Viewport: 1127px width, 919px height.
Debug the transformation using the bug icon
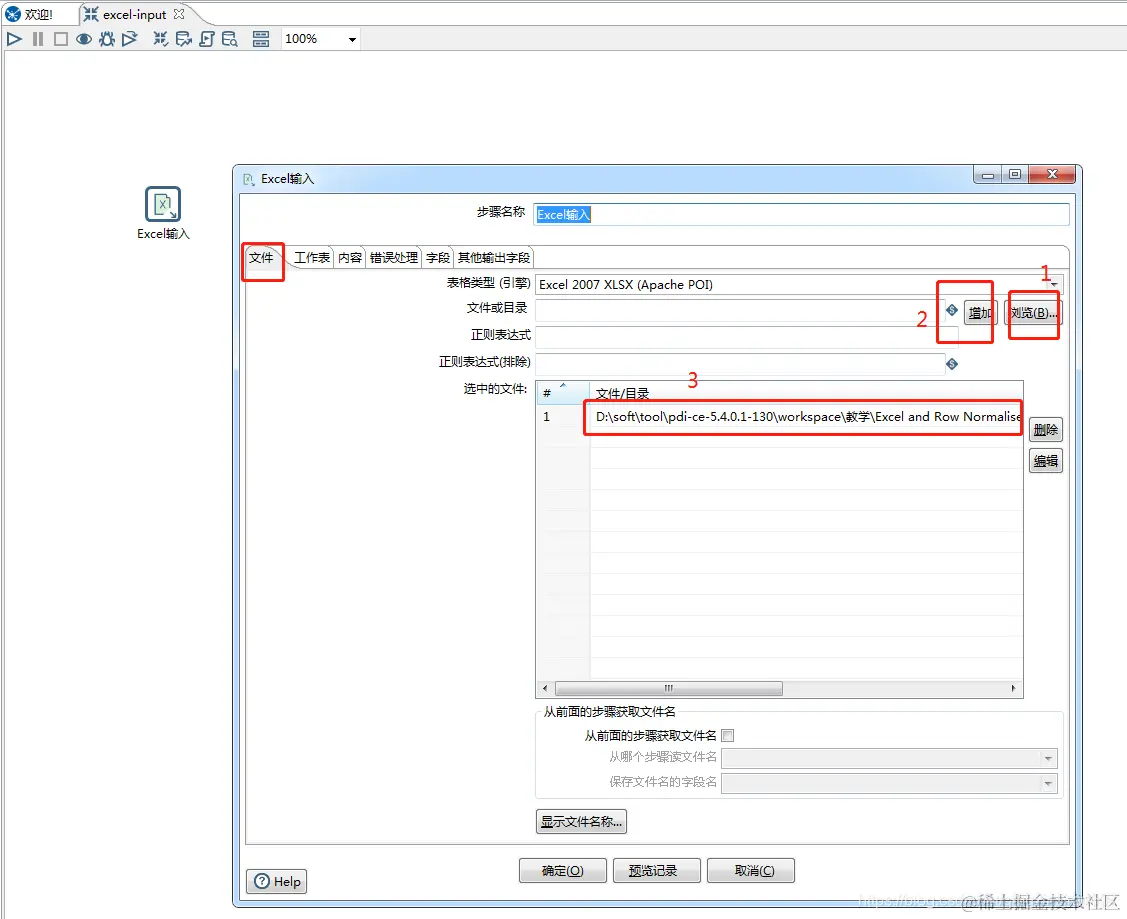pyautogui.click(x=106, y=39)
